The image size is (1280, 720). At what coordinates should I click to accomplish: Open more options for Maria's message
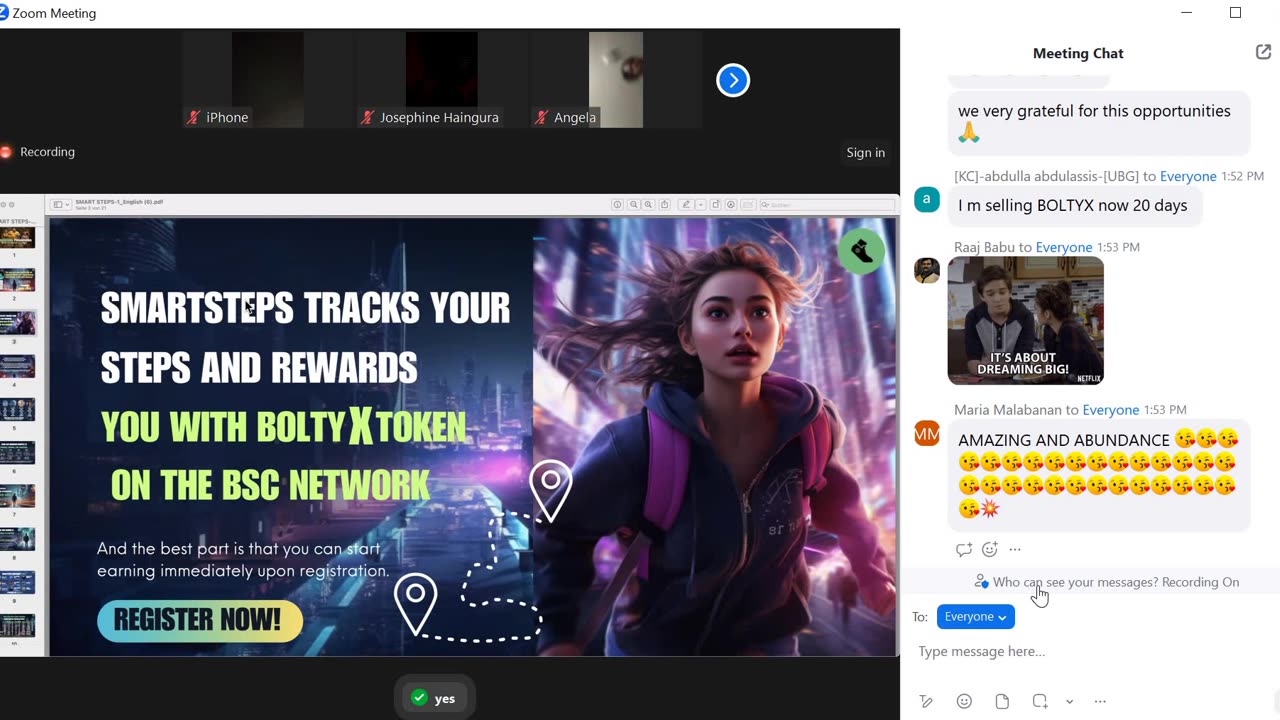(1015, 549)
